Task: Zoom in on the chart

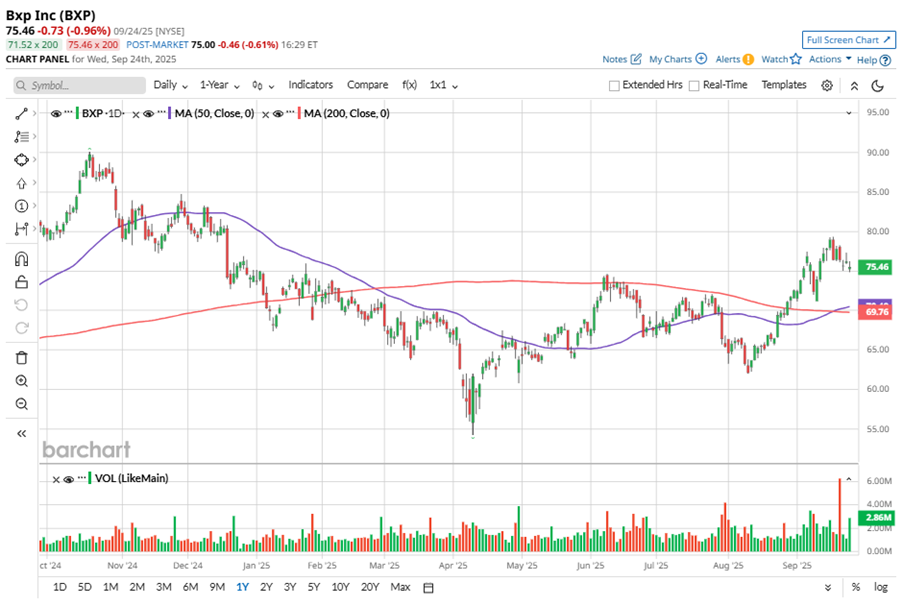Action: click(20, 381)
